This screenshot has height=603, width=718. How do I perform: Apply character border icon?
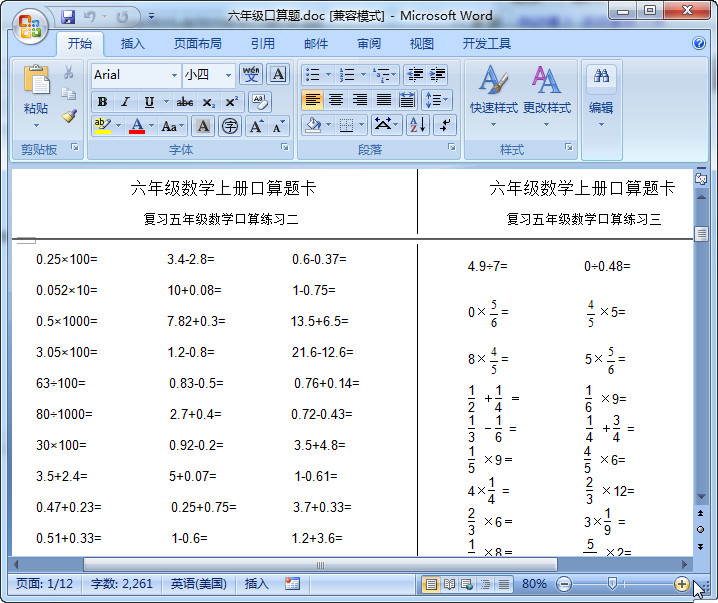click(278, 74)
